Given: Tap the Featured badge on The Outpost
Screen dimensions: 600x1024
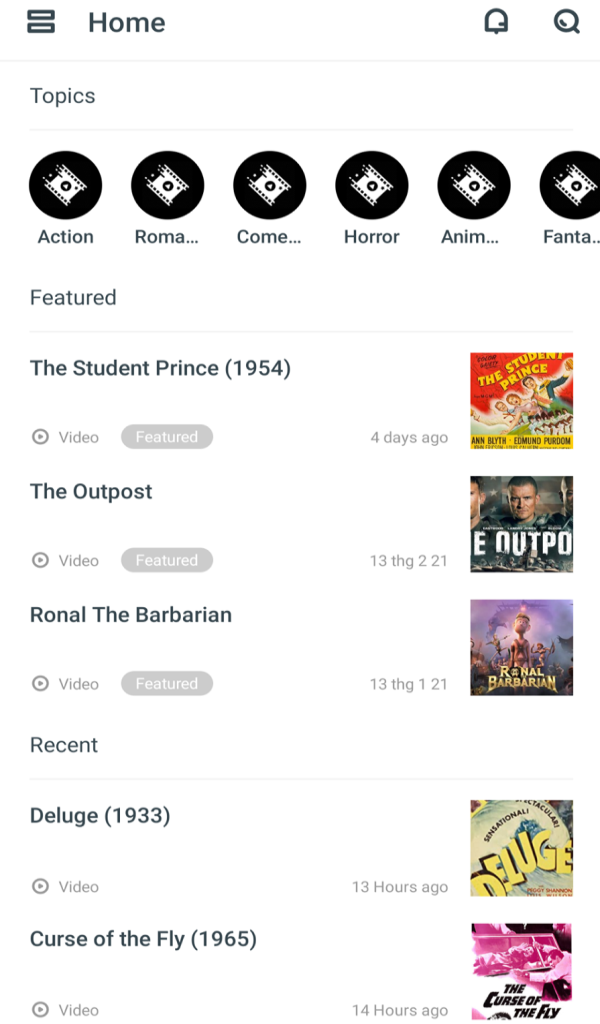Looking at the screenshot, I should click(167, 560).
